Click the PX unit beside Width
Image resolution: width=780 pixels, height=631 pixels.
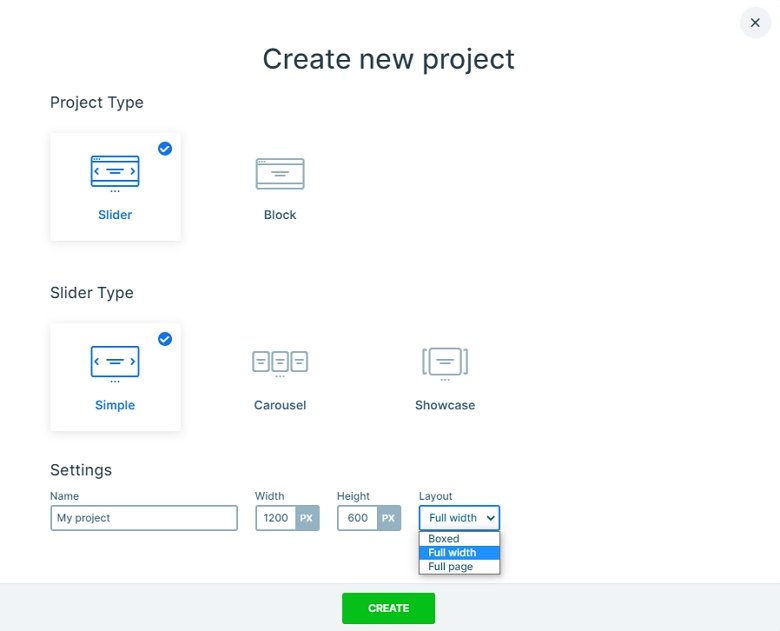[x=306, y=518]
